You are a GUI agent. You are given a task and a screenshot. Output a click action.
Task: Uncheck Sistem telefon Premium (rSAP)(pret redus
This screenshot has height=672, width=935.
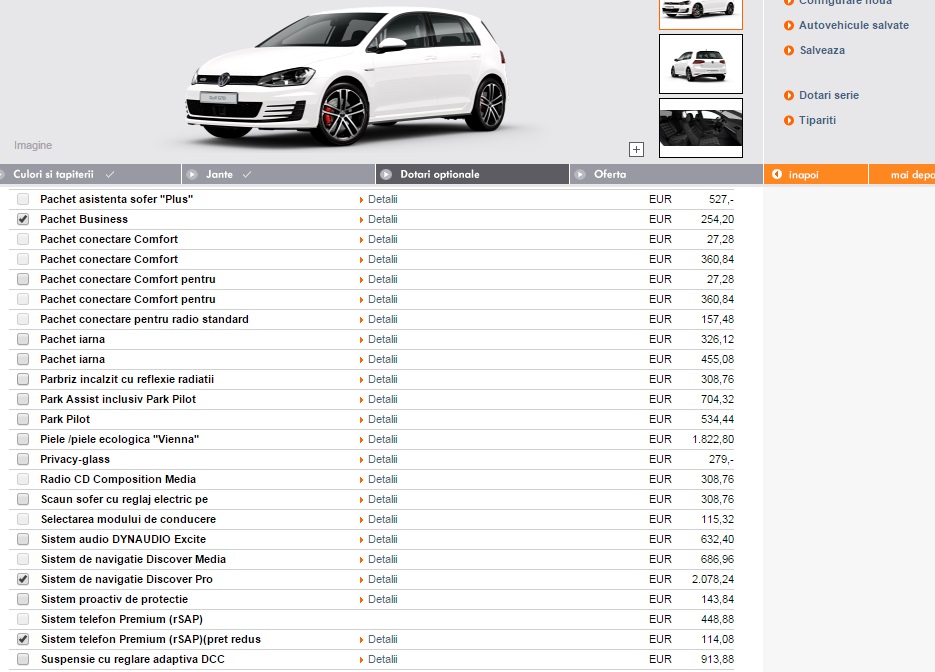[23, 639]
